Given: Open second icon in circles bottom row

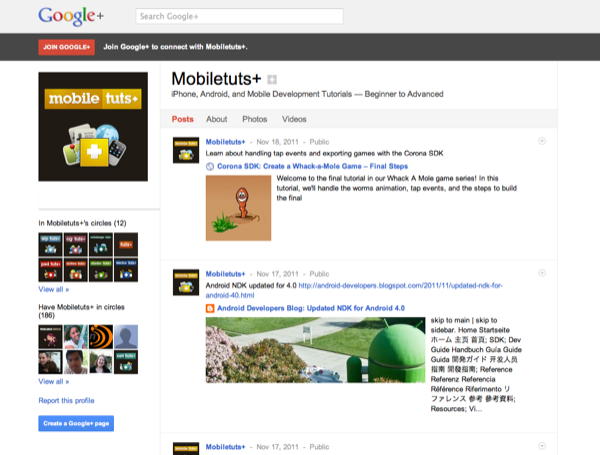Looking at the screenshot, I should point(75,270).
